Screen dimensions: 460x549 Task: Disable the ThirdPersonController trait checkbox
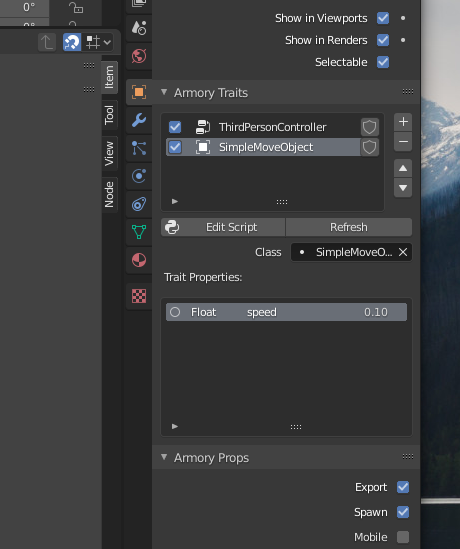[175, 127]
